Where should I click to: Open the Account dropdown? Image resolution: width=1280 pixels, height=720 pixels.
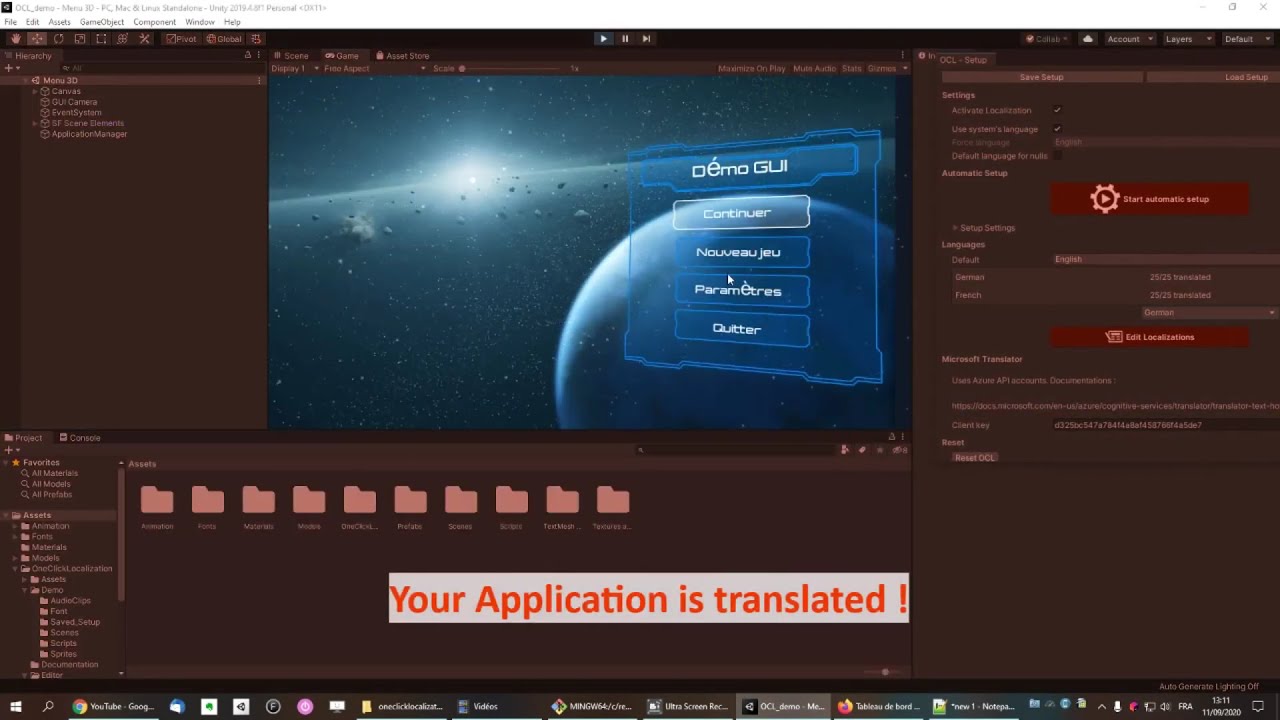tap(1129, 39)
